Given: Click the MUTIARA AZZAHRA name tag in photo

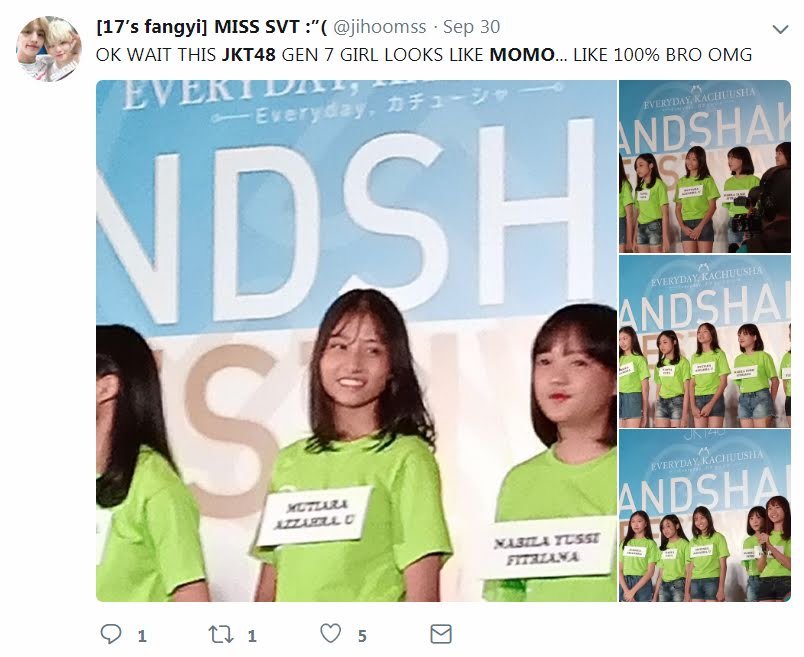Looking at the screenshot, I should click(x=314, y=515).
